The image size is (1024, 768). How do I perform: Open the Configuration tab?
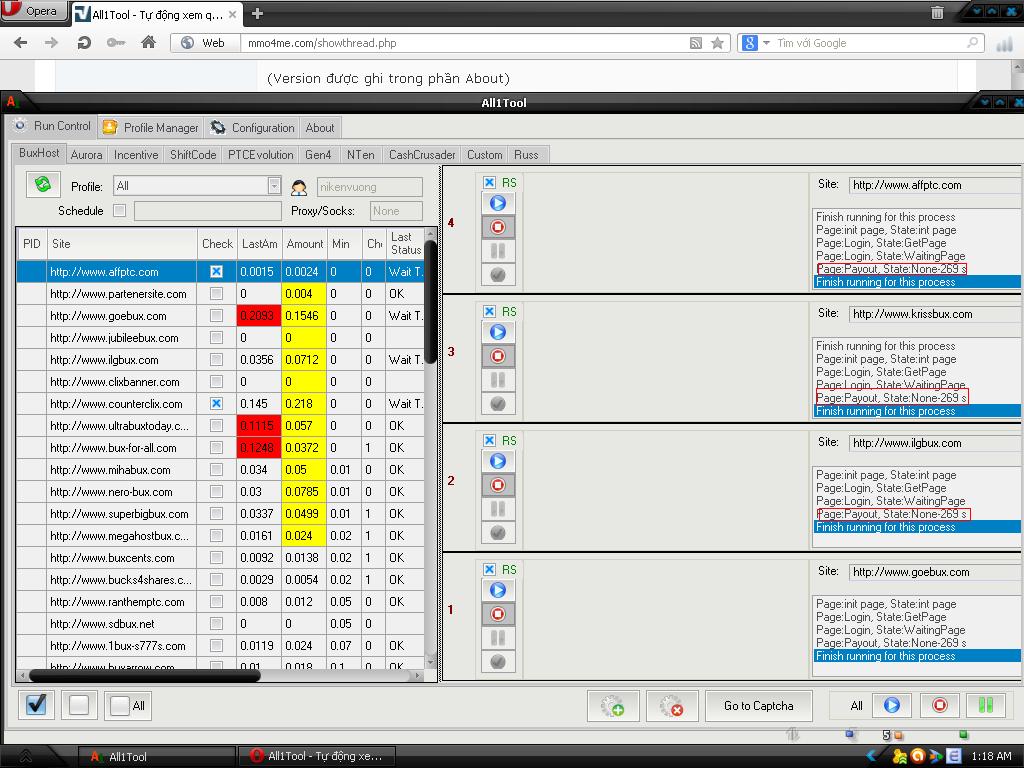(x=253, y=127)
